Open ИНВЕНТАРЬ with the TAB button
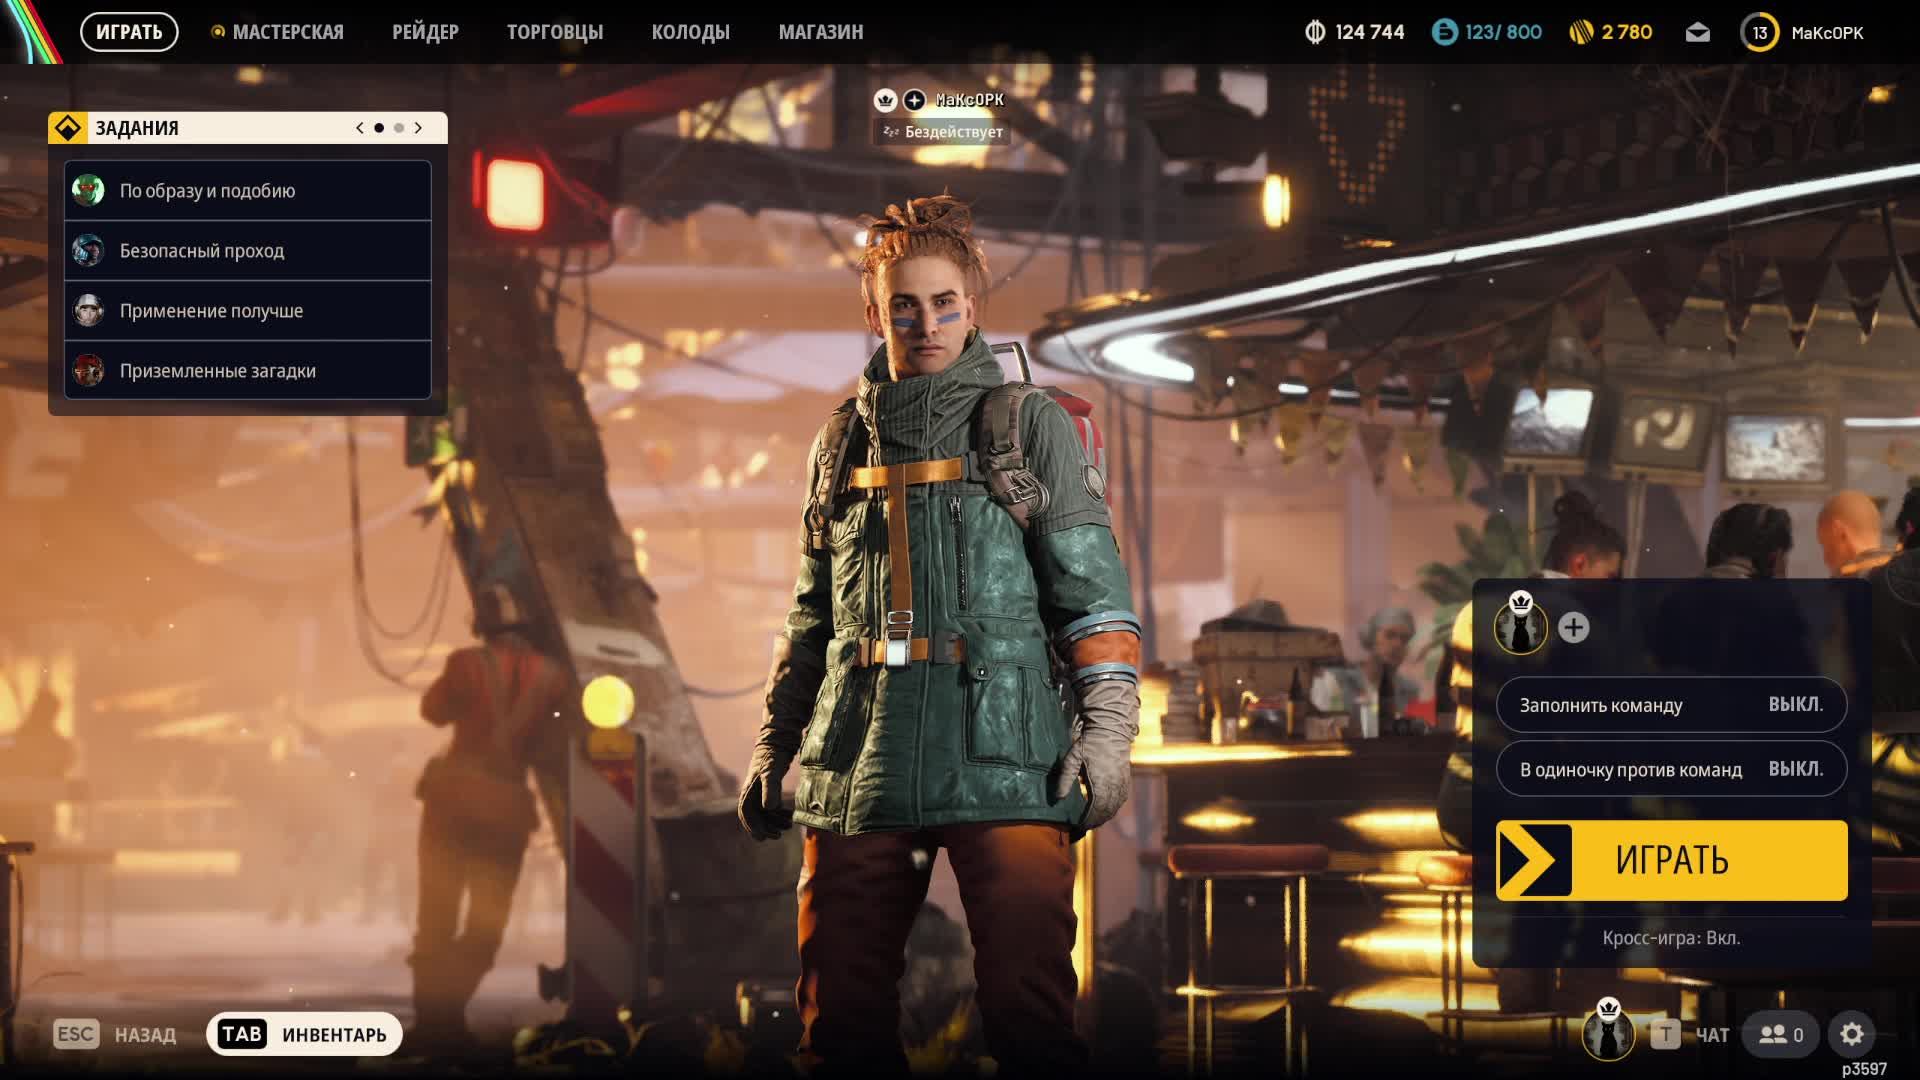 304,1034
